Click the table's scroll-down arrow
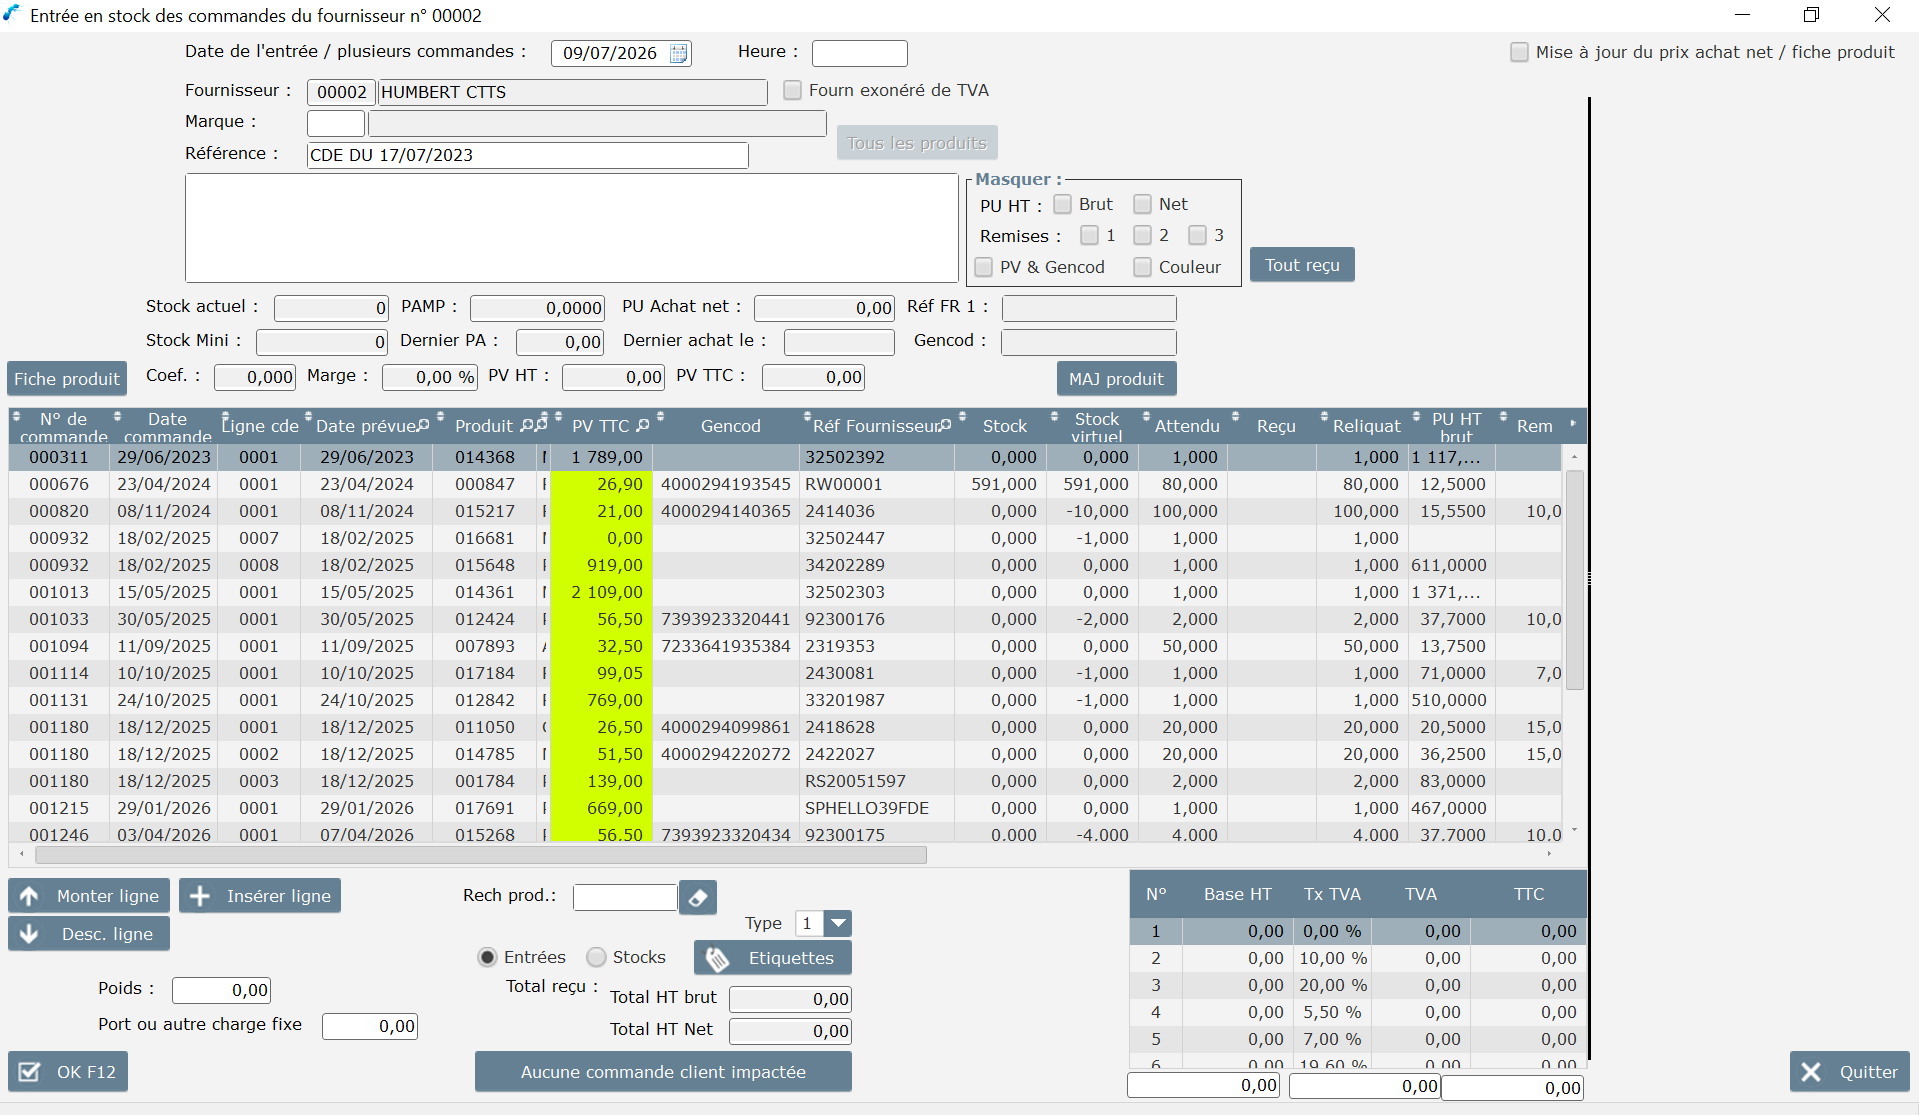Viewport: 1919px width, 1115px height. pos(1574,831)
